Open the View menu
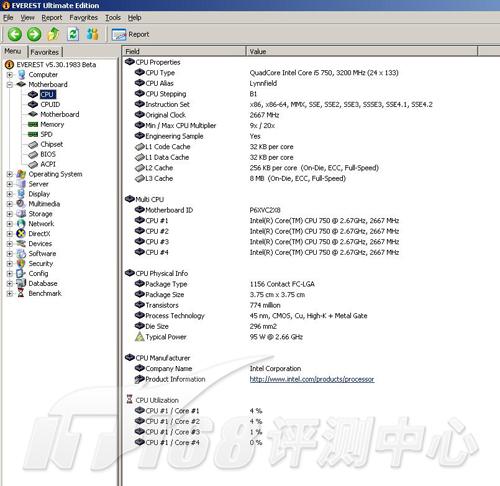Image resolution: width=500 pixels, height=486 pixels. [x=27, y=17]
